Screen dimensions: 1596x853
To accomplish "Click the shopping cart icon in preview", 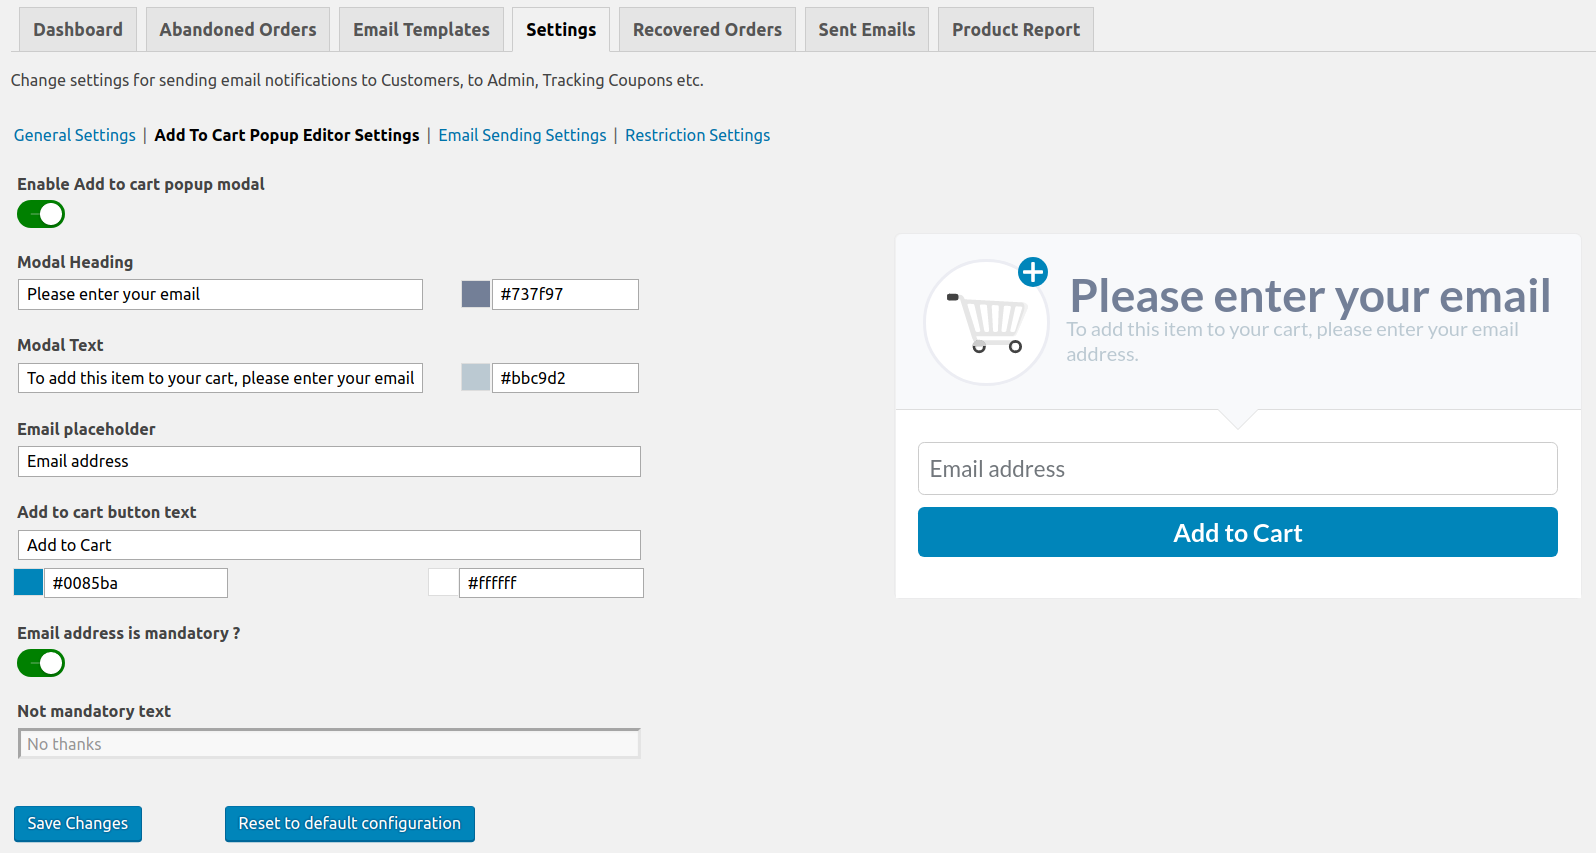I will [986, 323].
